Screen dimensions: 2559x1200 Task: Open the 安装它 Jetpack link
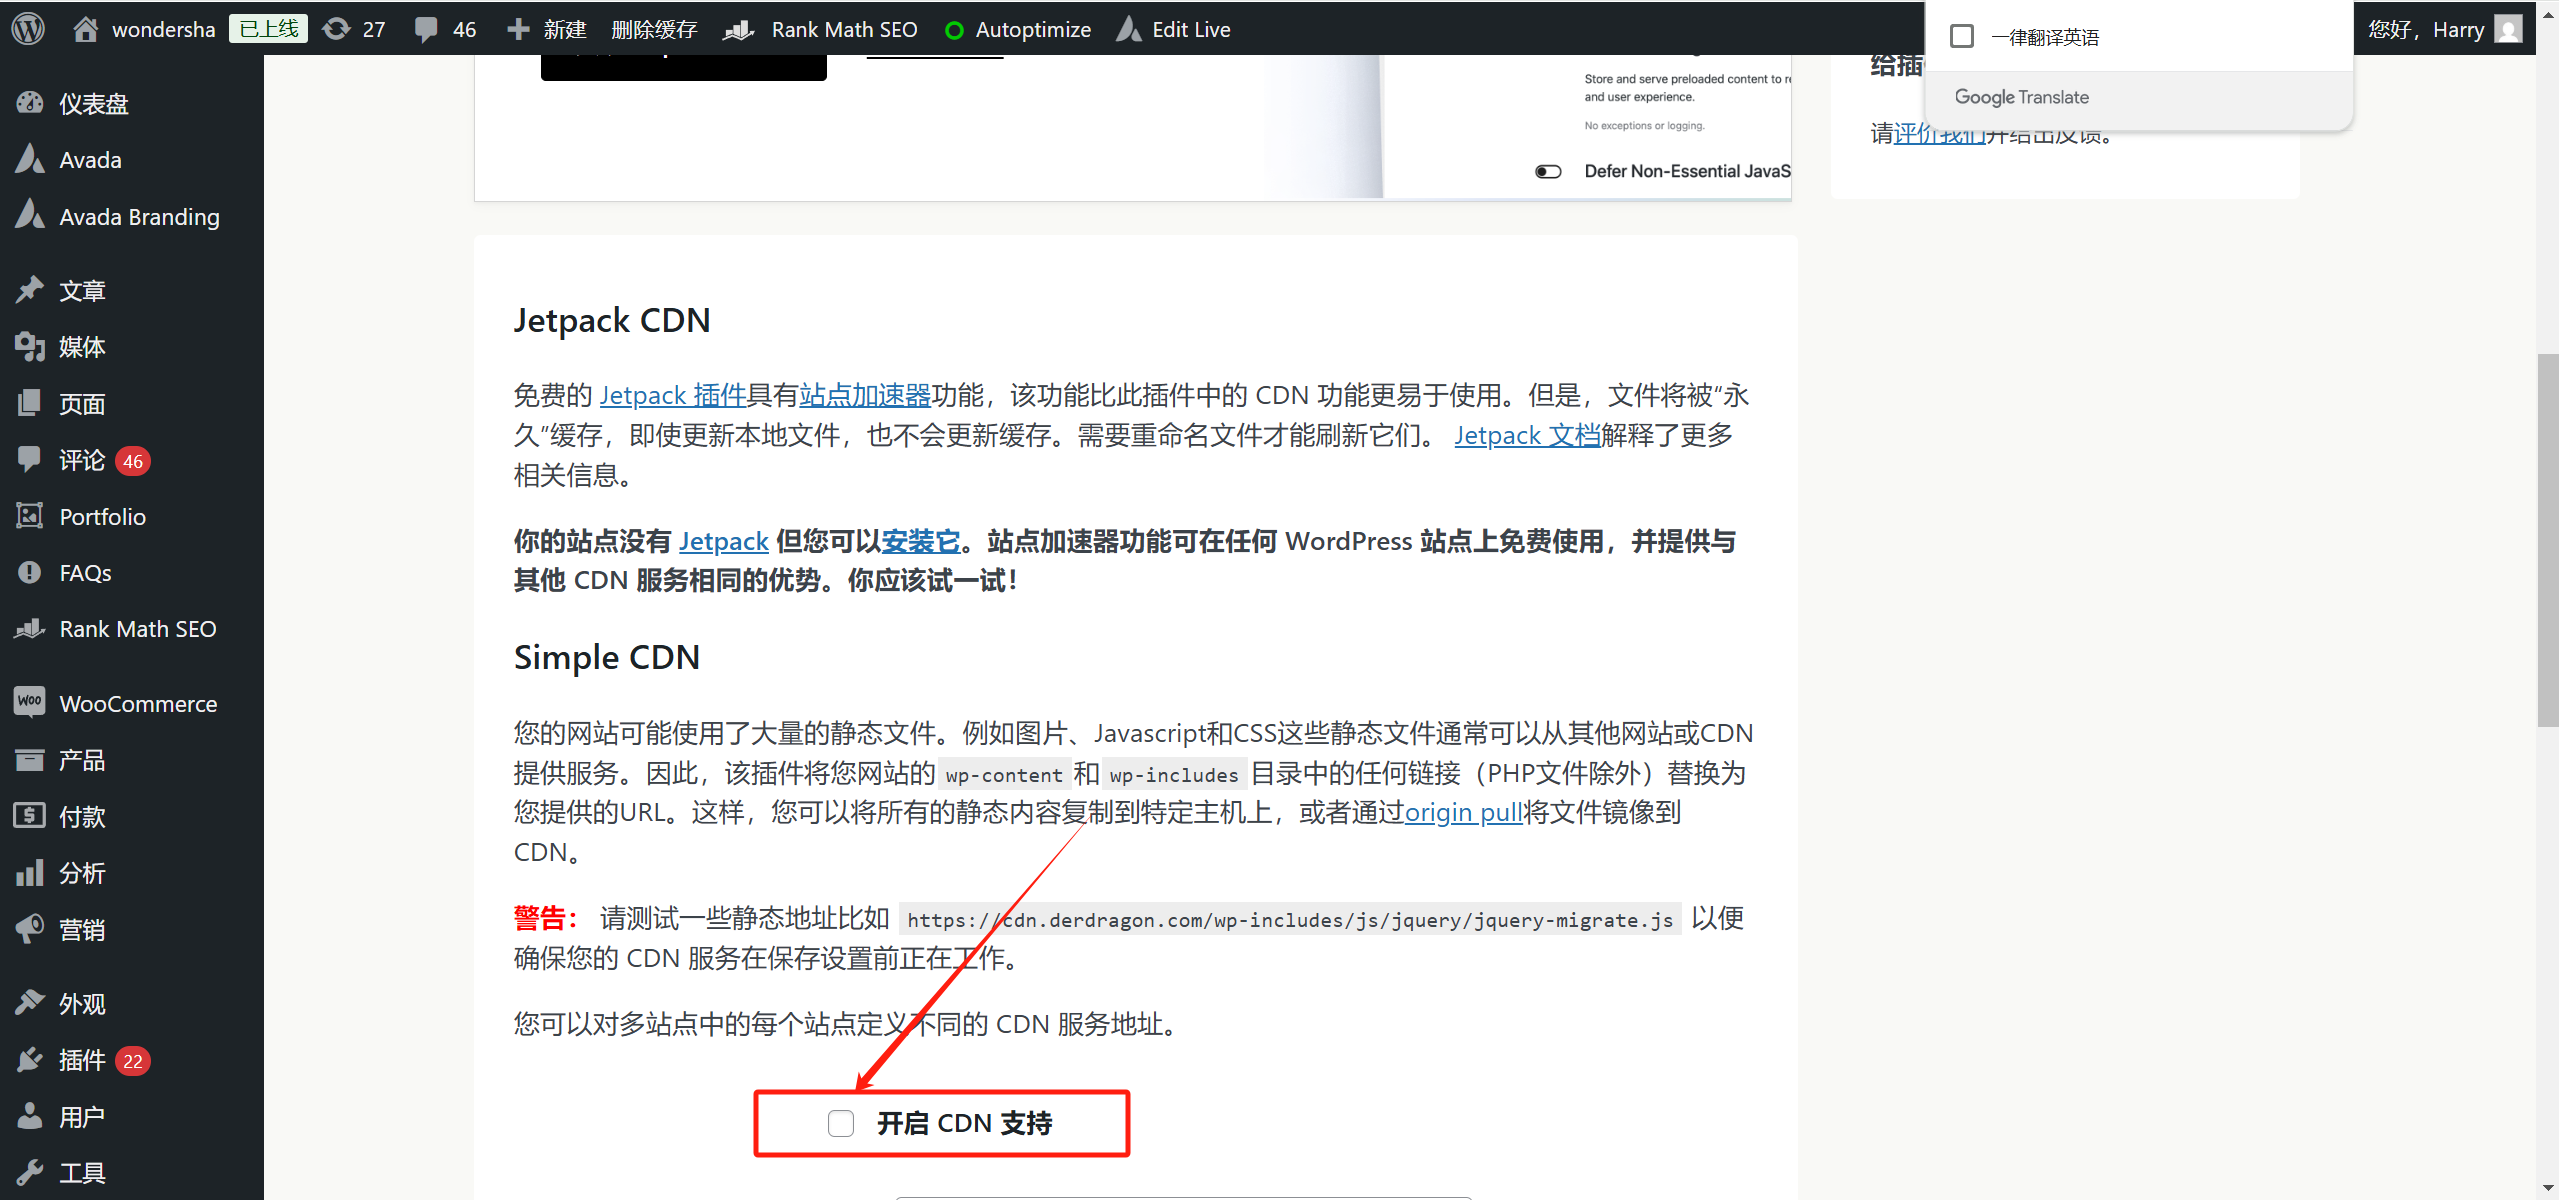[x=919, y=541]
